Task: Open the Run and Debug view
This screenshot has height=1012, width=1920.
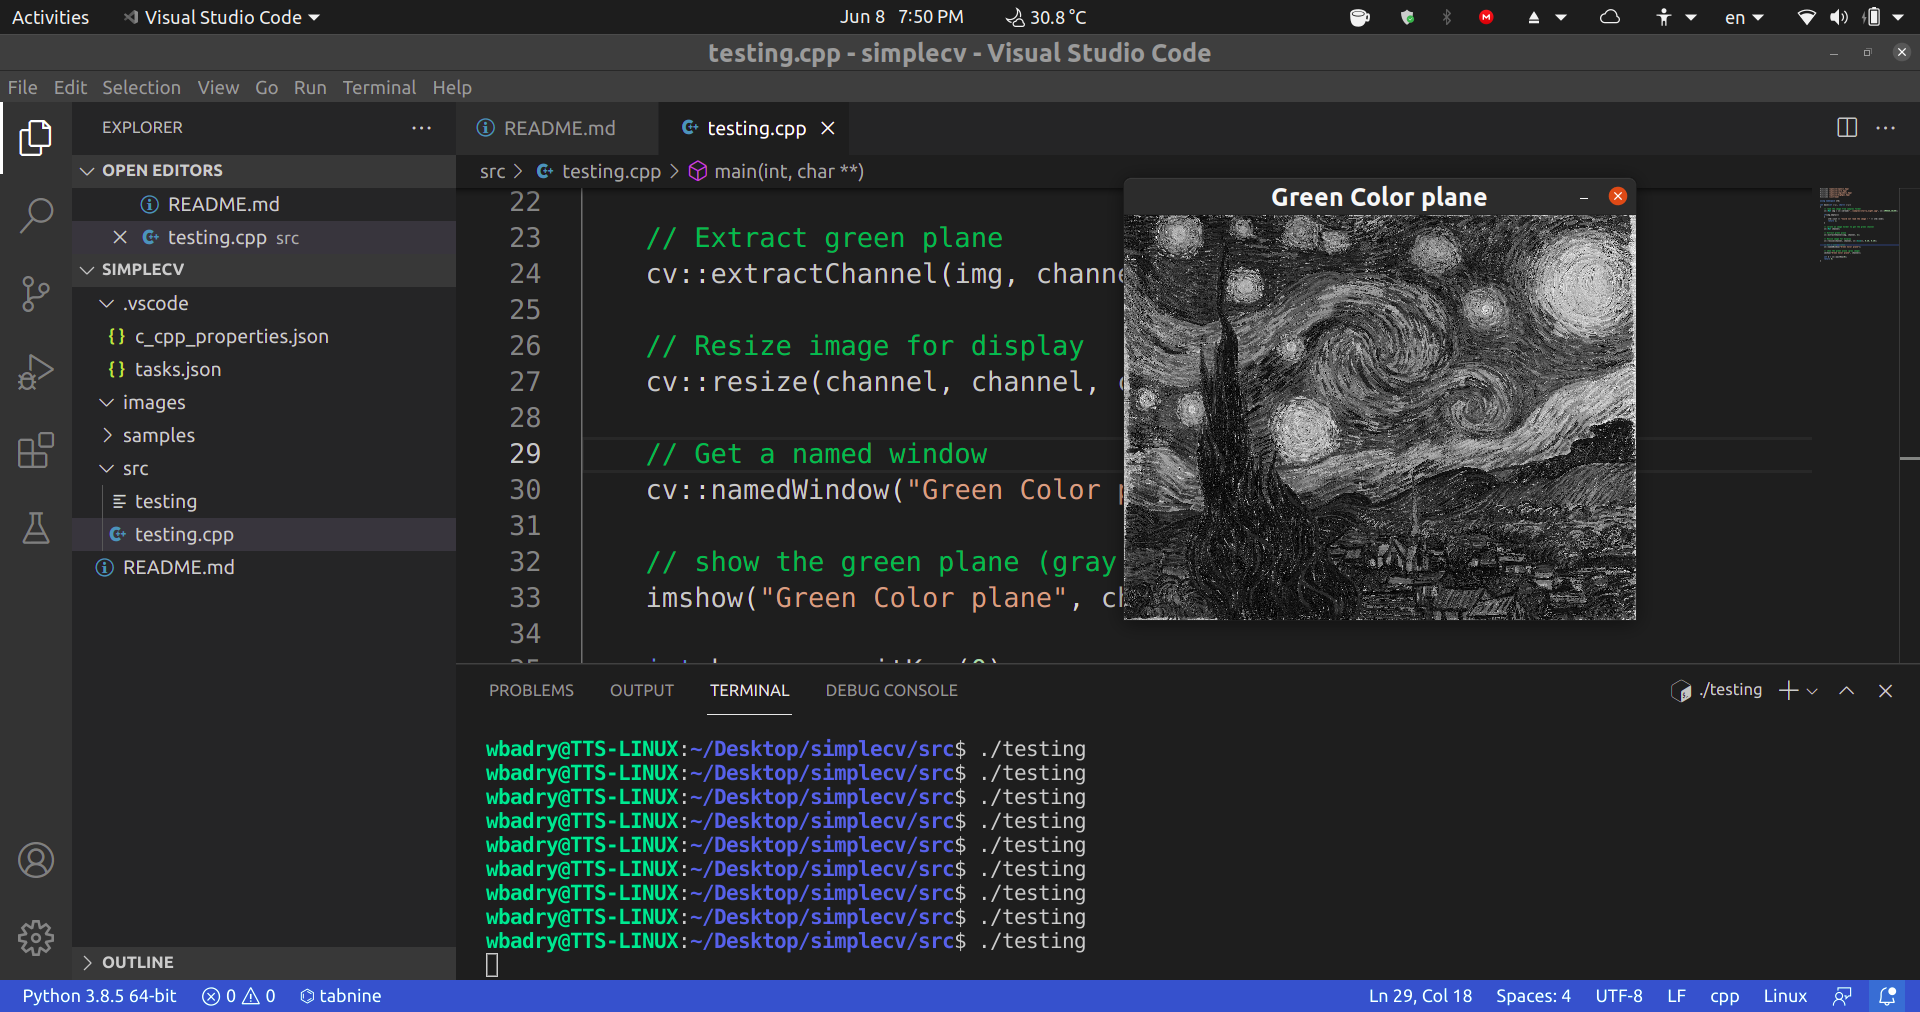Action: pos(36,372)
